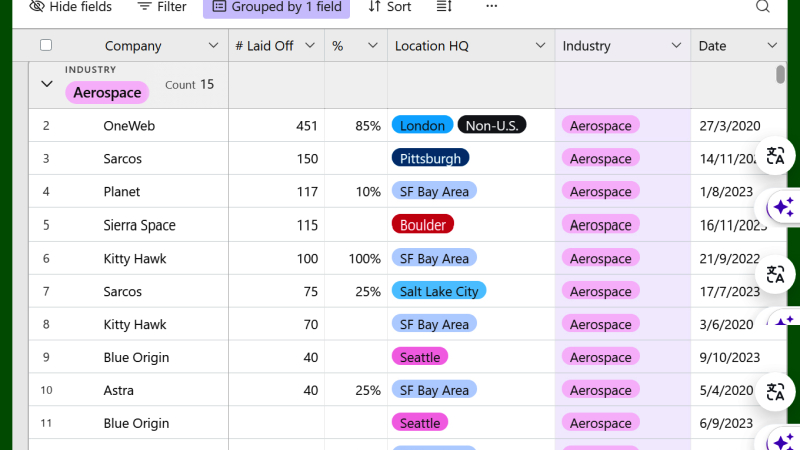Screen dimensions: 800x450
Task: Select the 100% cell for Kitty Hawk
Action: coord(356,259)
